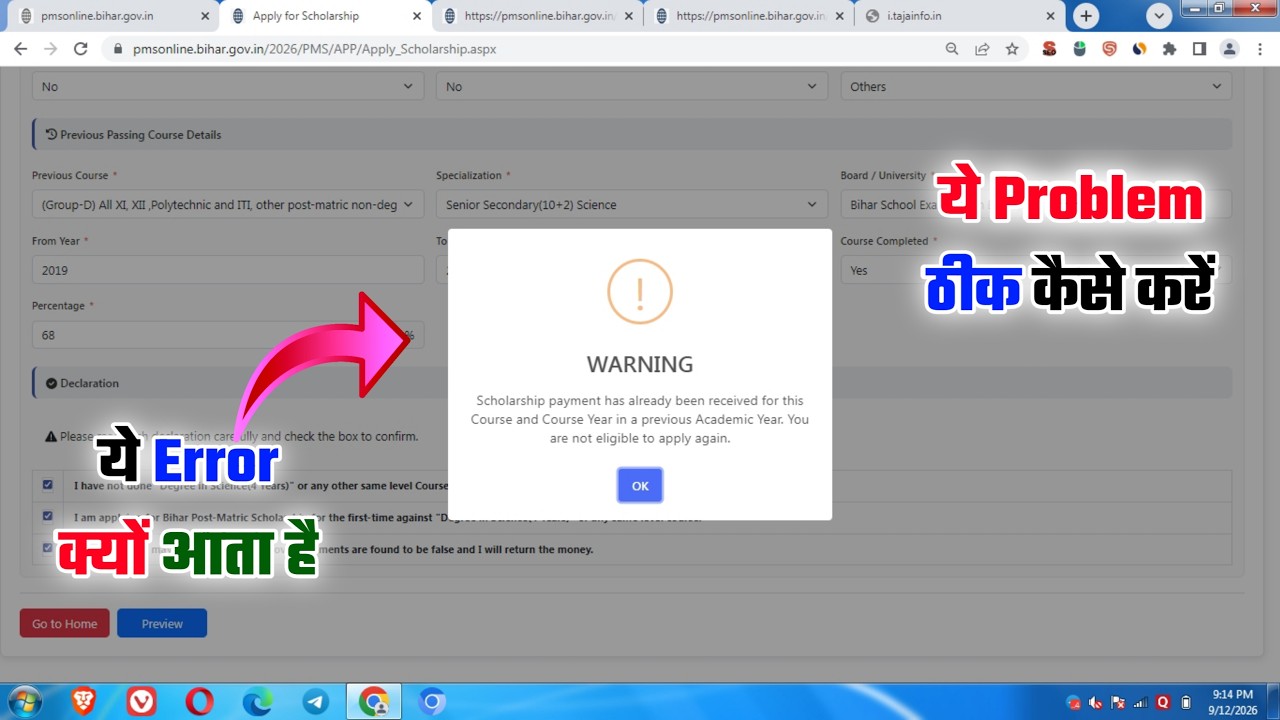Dismiss the warning with the OK button
The image size is (1280, 720).
[640, 485]
